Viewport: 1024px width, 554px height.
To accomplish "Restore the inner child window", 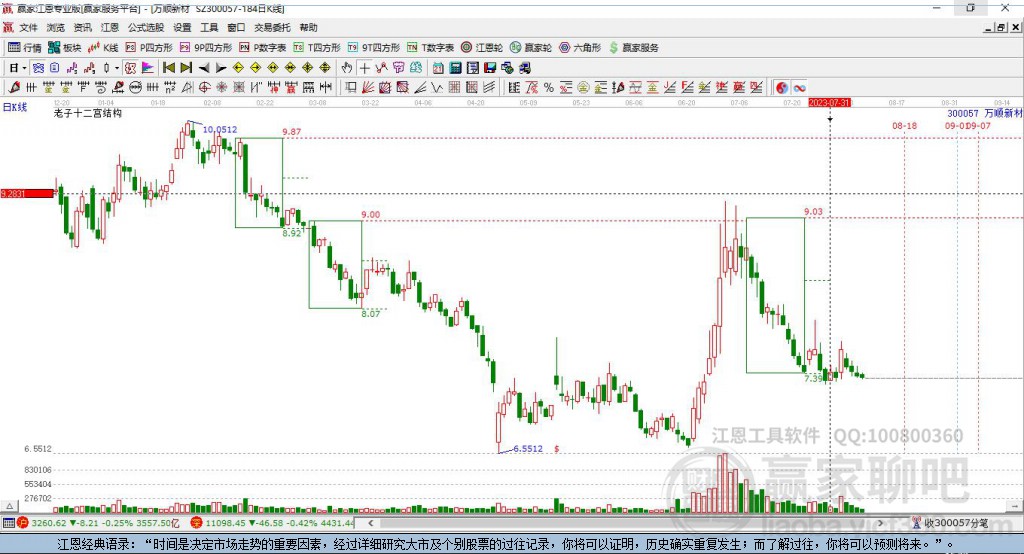I will click(x=1000, y=27).
